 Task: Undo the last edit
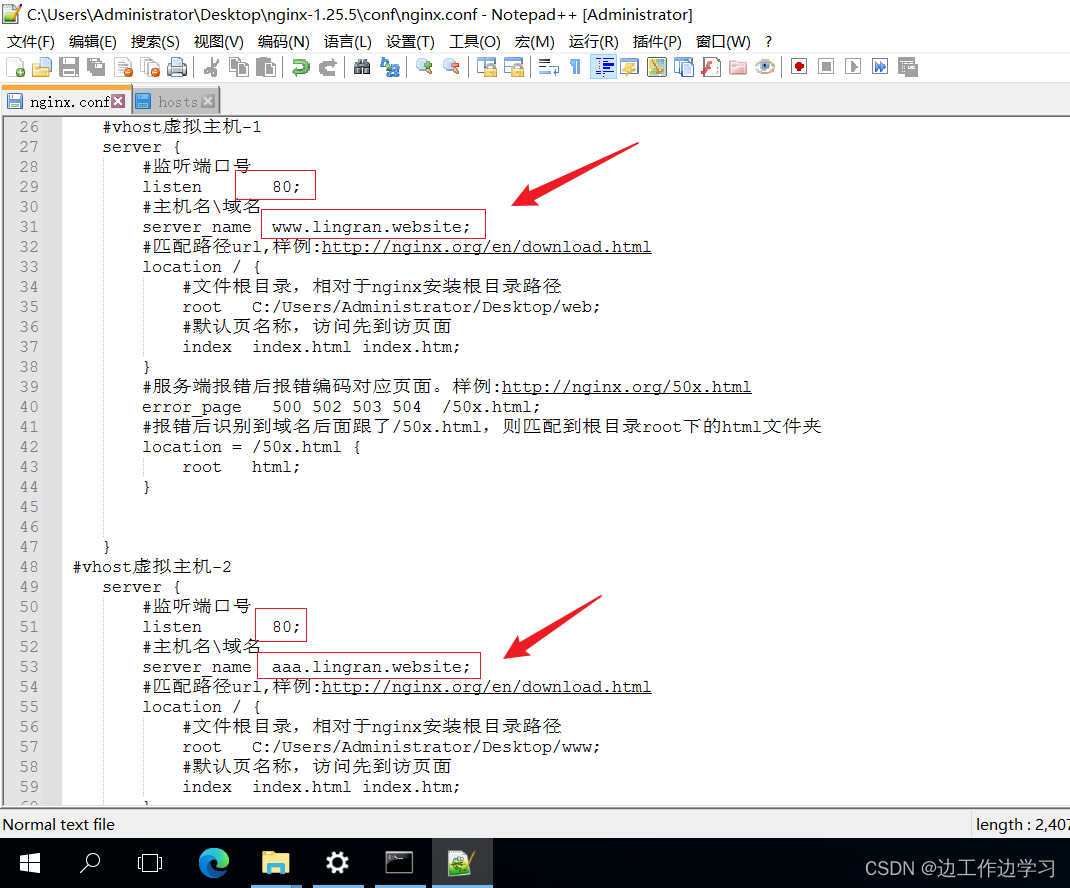pyautogui.click(x=300, y=67)
